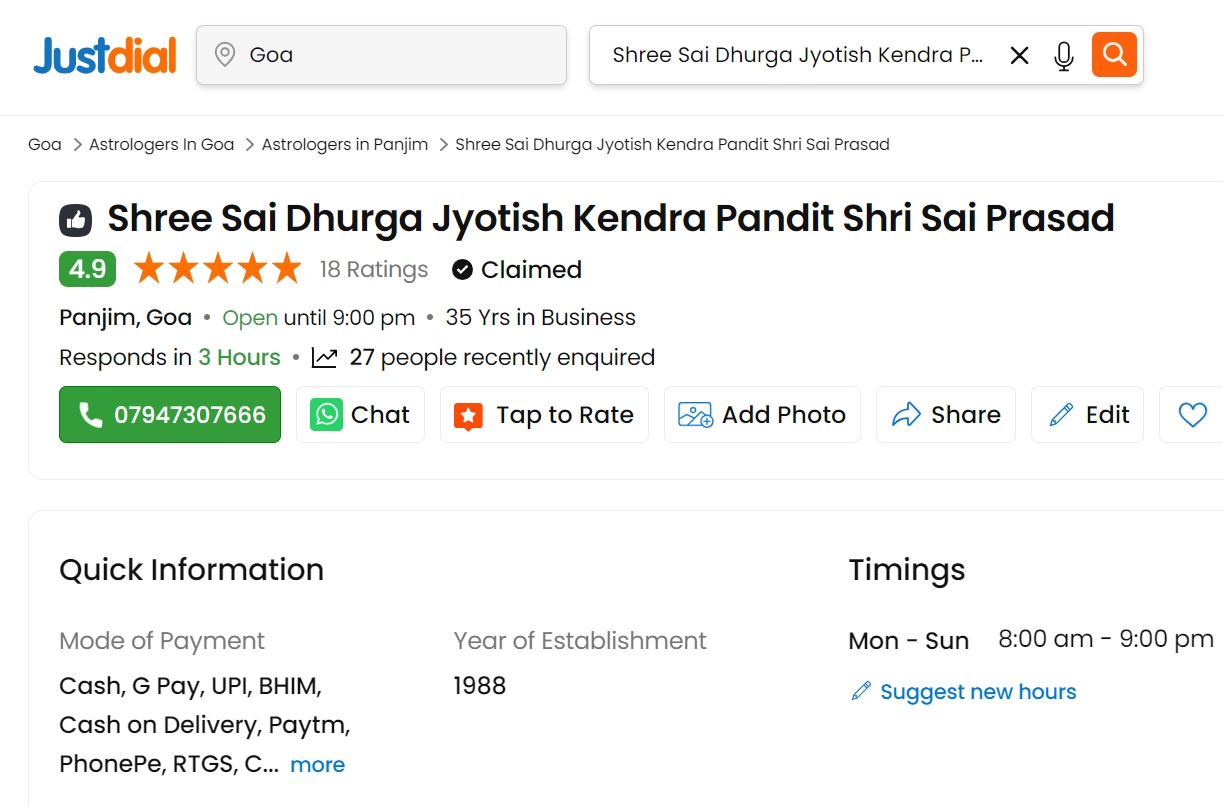Click the fifth orange rating star
The height and width of the screenshot is (806, 1223).
[287, 269]
